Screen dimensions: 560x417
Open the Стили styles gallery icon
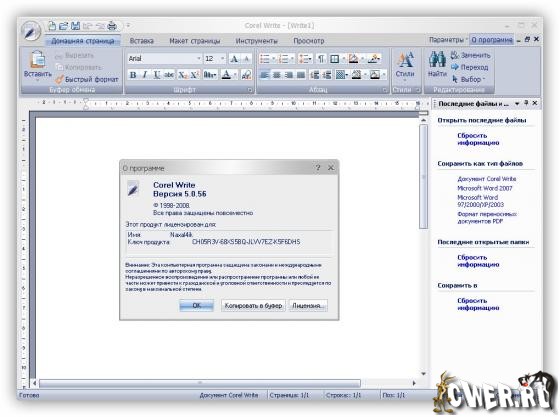pyautogui.click(x=405, y=60)
